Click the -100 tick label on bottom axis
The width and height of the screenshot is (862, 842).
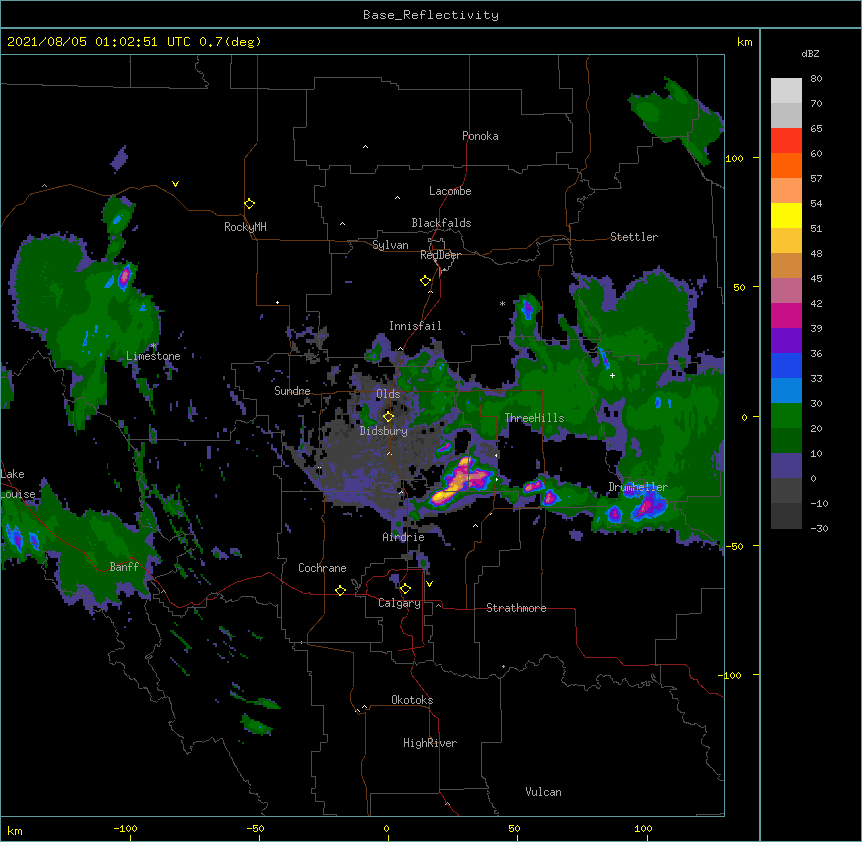125,828
